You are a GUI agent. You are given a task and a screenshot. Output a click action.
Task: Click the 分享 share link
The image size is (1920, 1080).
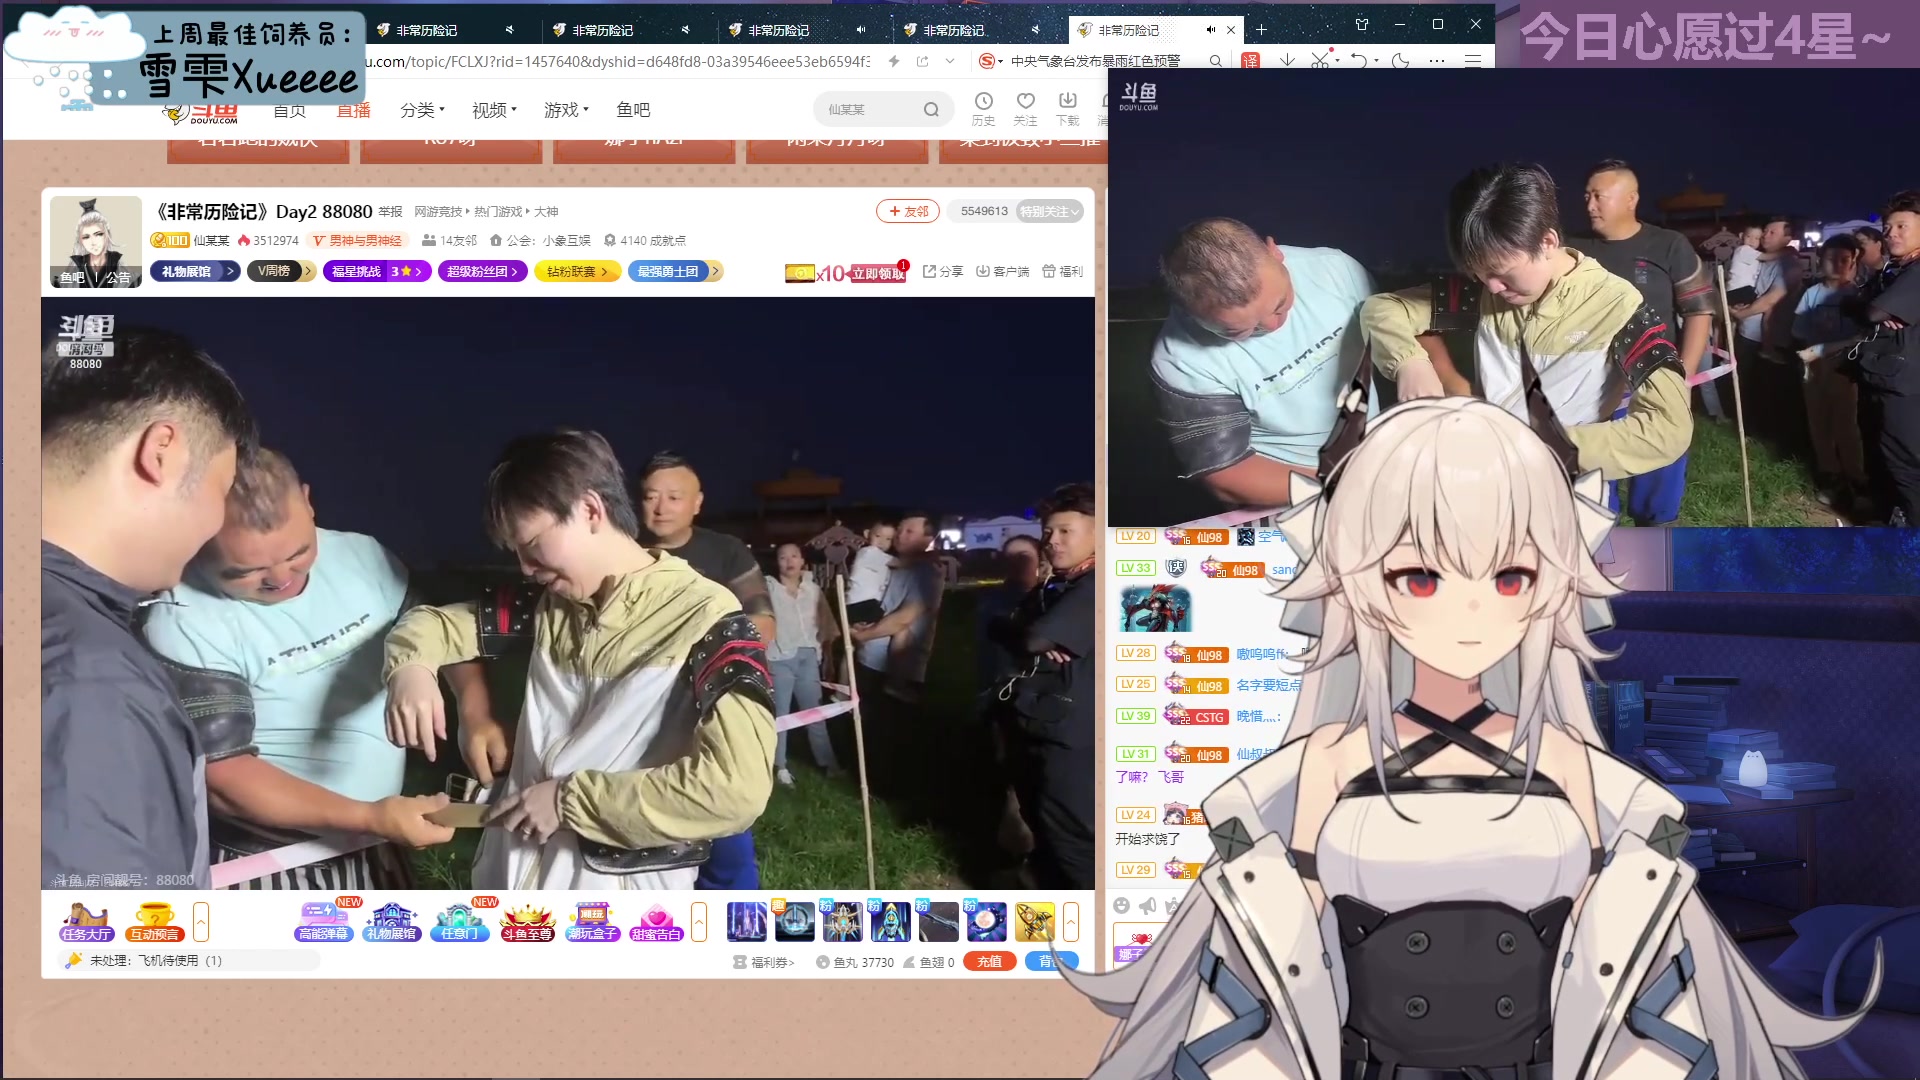(943, 271)
